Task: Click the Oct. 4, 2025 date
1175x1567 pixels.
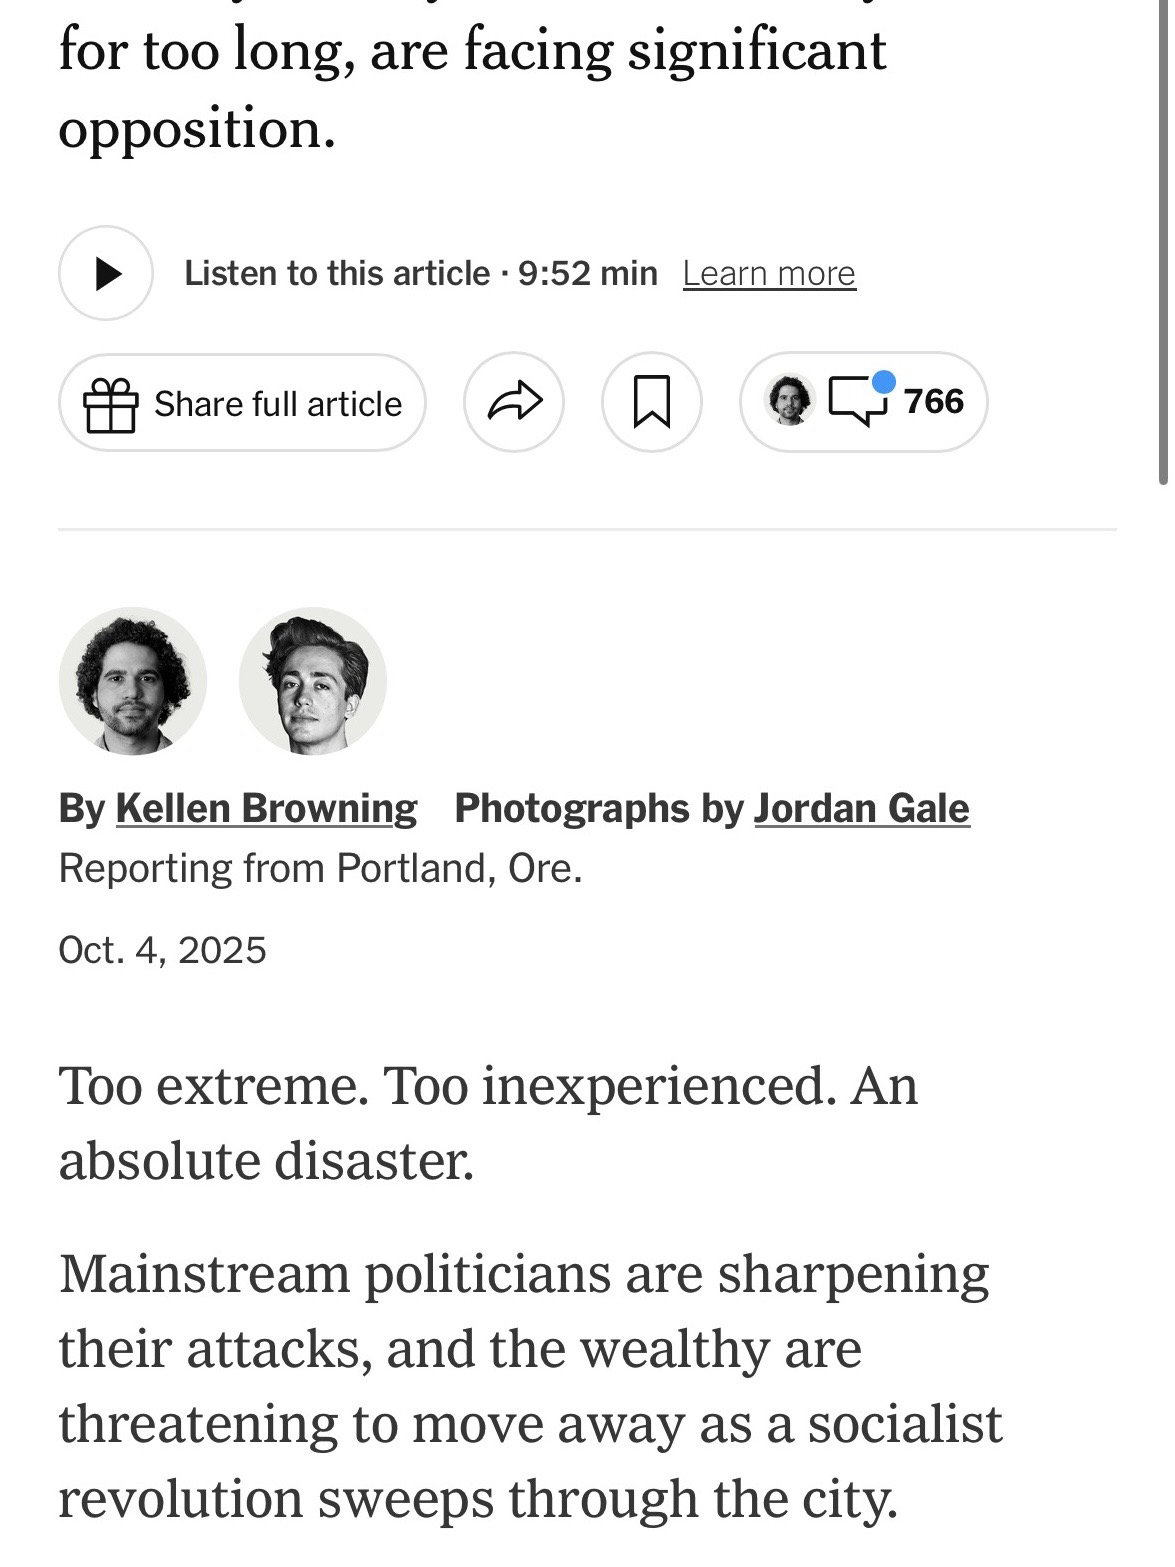Action: click(x=163, y=949)
